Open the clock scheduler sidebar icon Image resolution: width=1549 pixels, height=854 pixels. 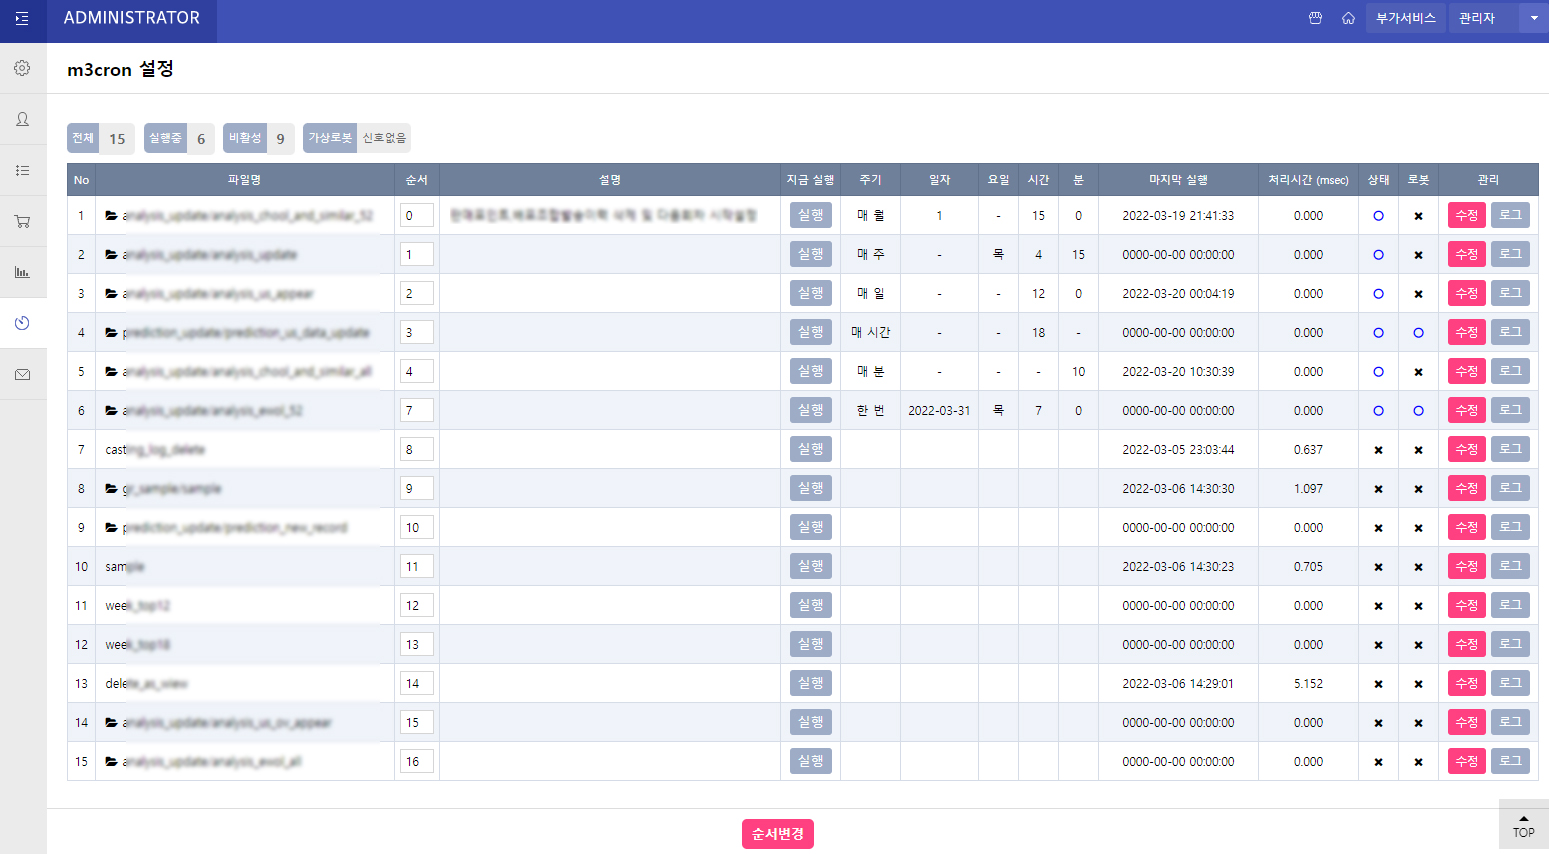click(22, 323)
